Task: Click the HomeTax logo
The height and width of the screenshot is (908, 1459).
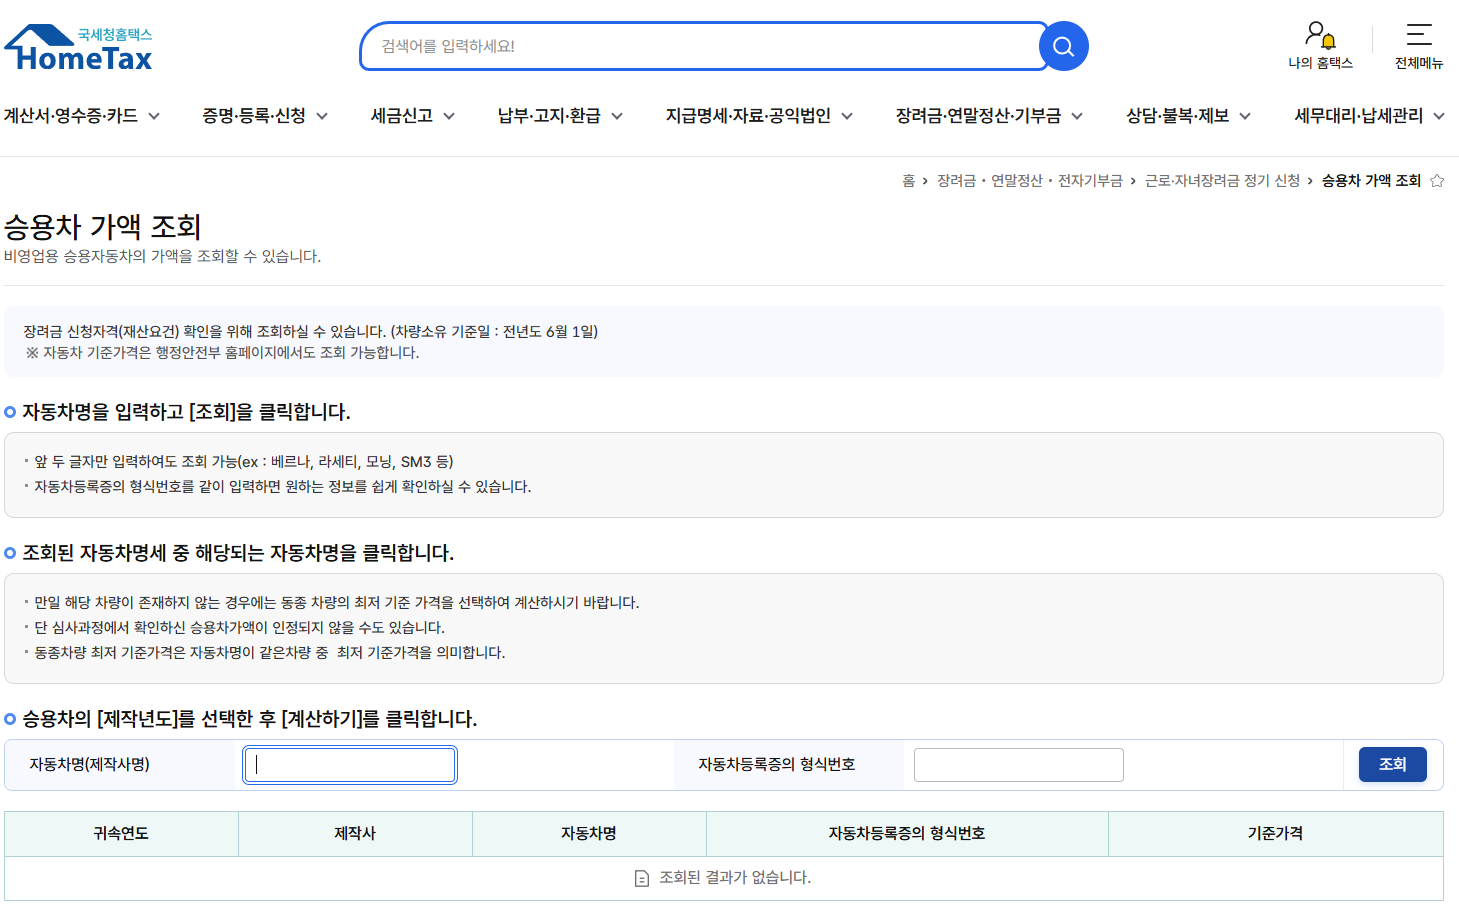Action: [x=78, y=48]
